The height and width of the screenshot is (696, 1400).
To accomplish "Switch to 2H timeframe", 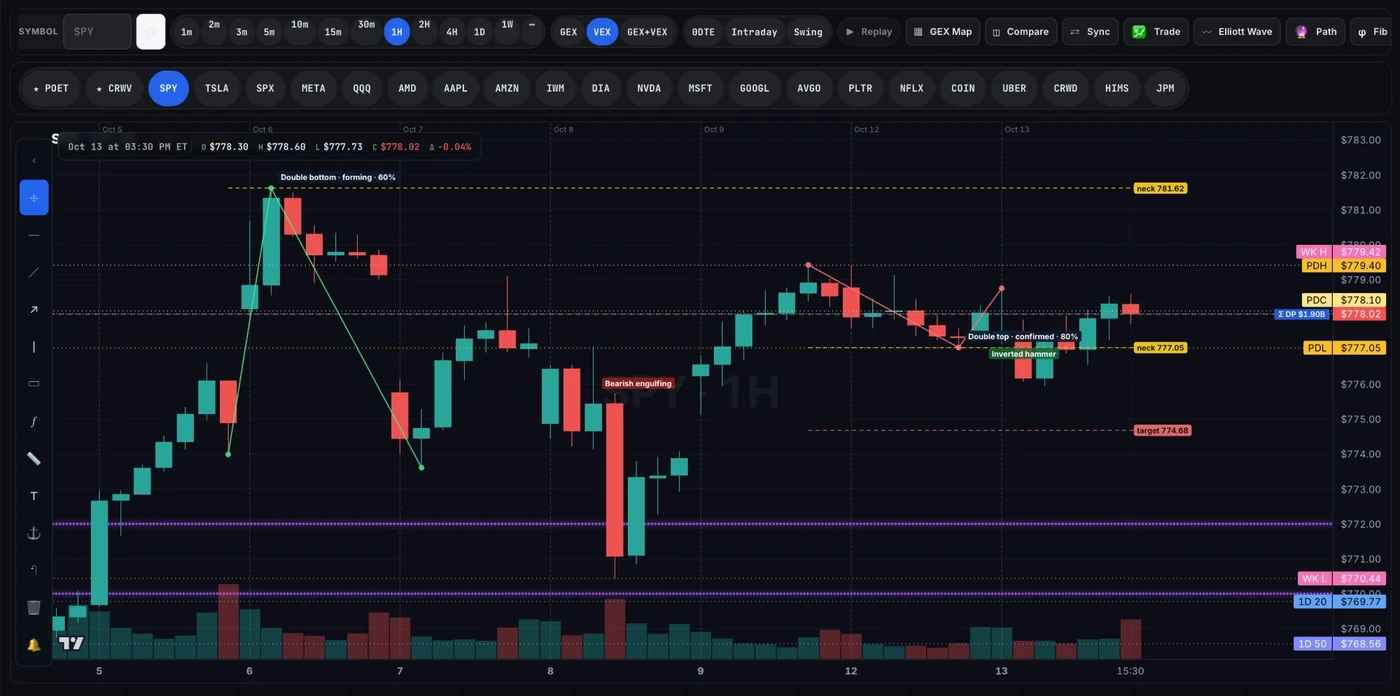I will [424, 32].
